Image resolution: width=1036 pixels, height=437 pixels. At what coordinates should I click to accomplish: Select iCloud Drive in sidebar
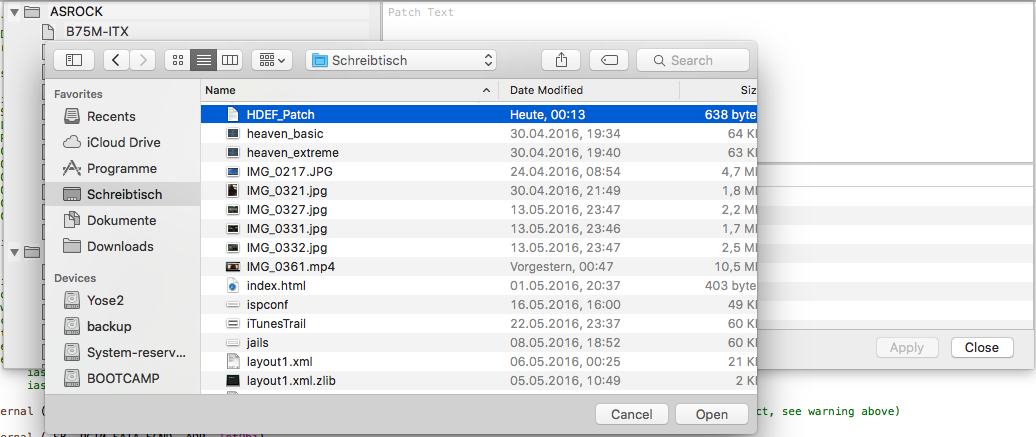123,142
